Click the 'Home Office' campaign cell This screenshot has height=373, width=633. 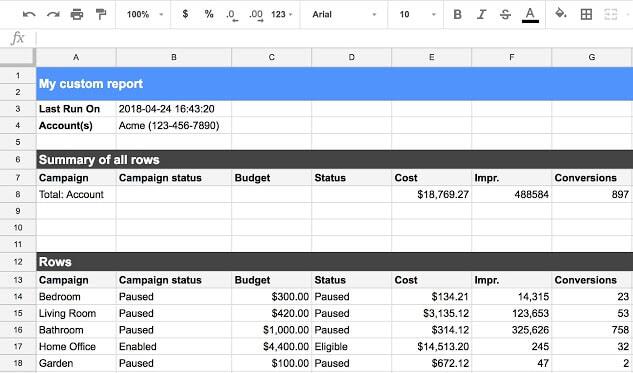click(76, 346)
